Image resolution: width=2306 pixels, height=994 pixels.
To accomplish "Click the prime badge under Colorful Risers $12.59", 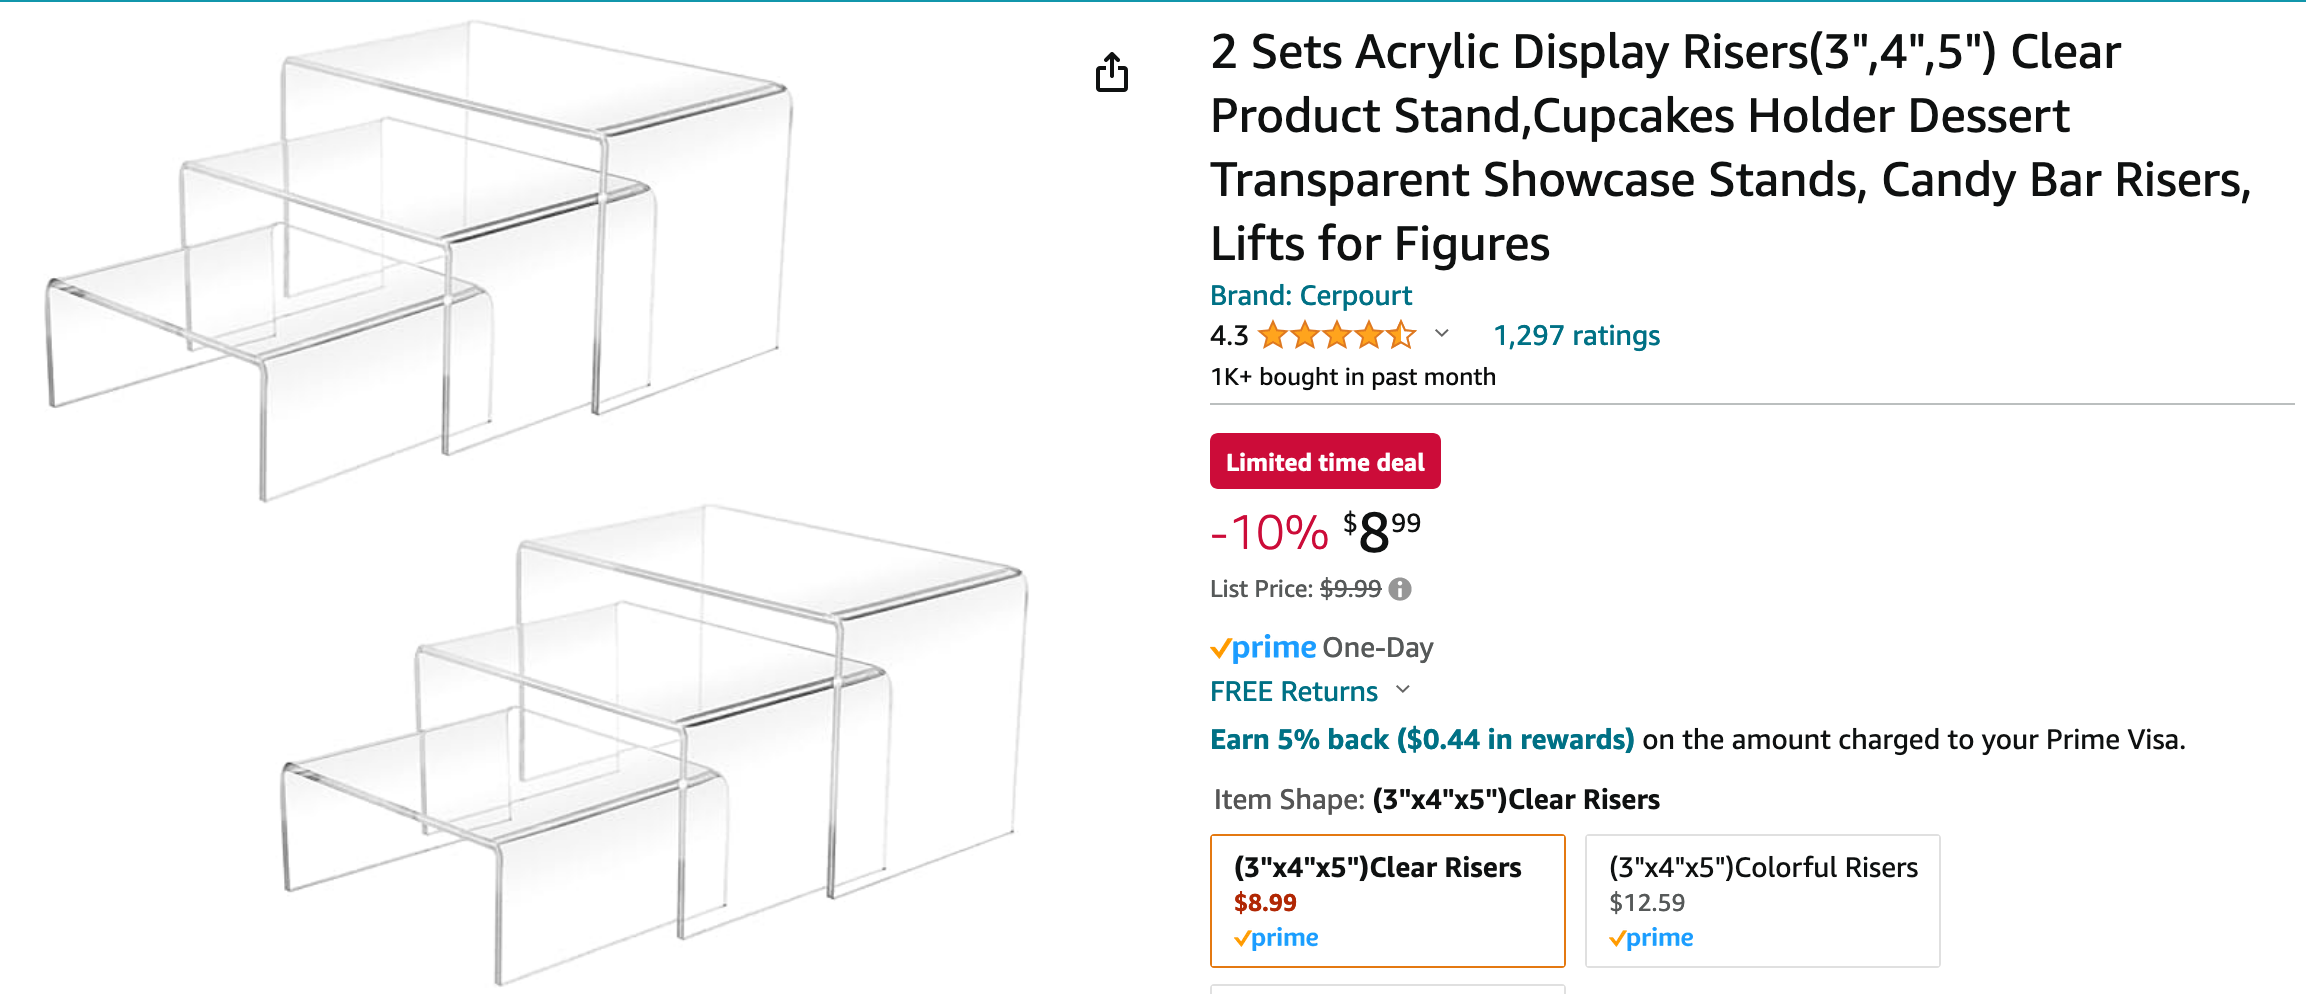I will 1651,938.
